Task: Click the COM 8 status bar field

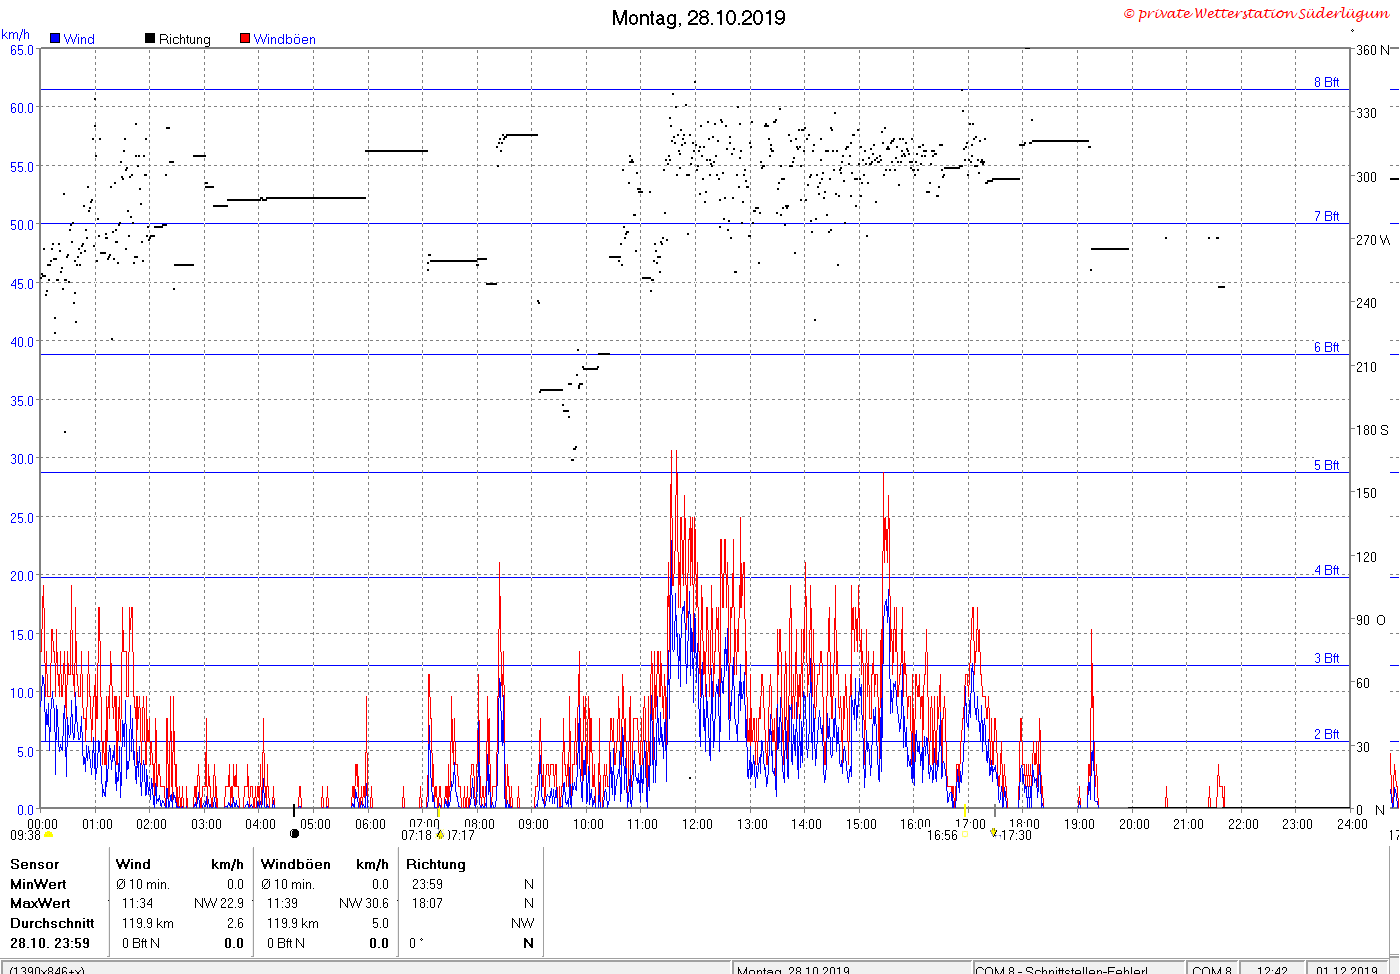Action: tap(1213, 969)
